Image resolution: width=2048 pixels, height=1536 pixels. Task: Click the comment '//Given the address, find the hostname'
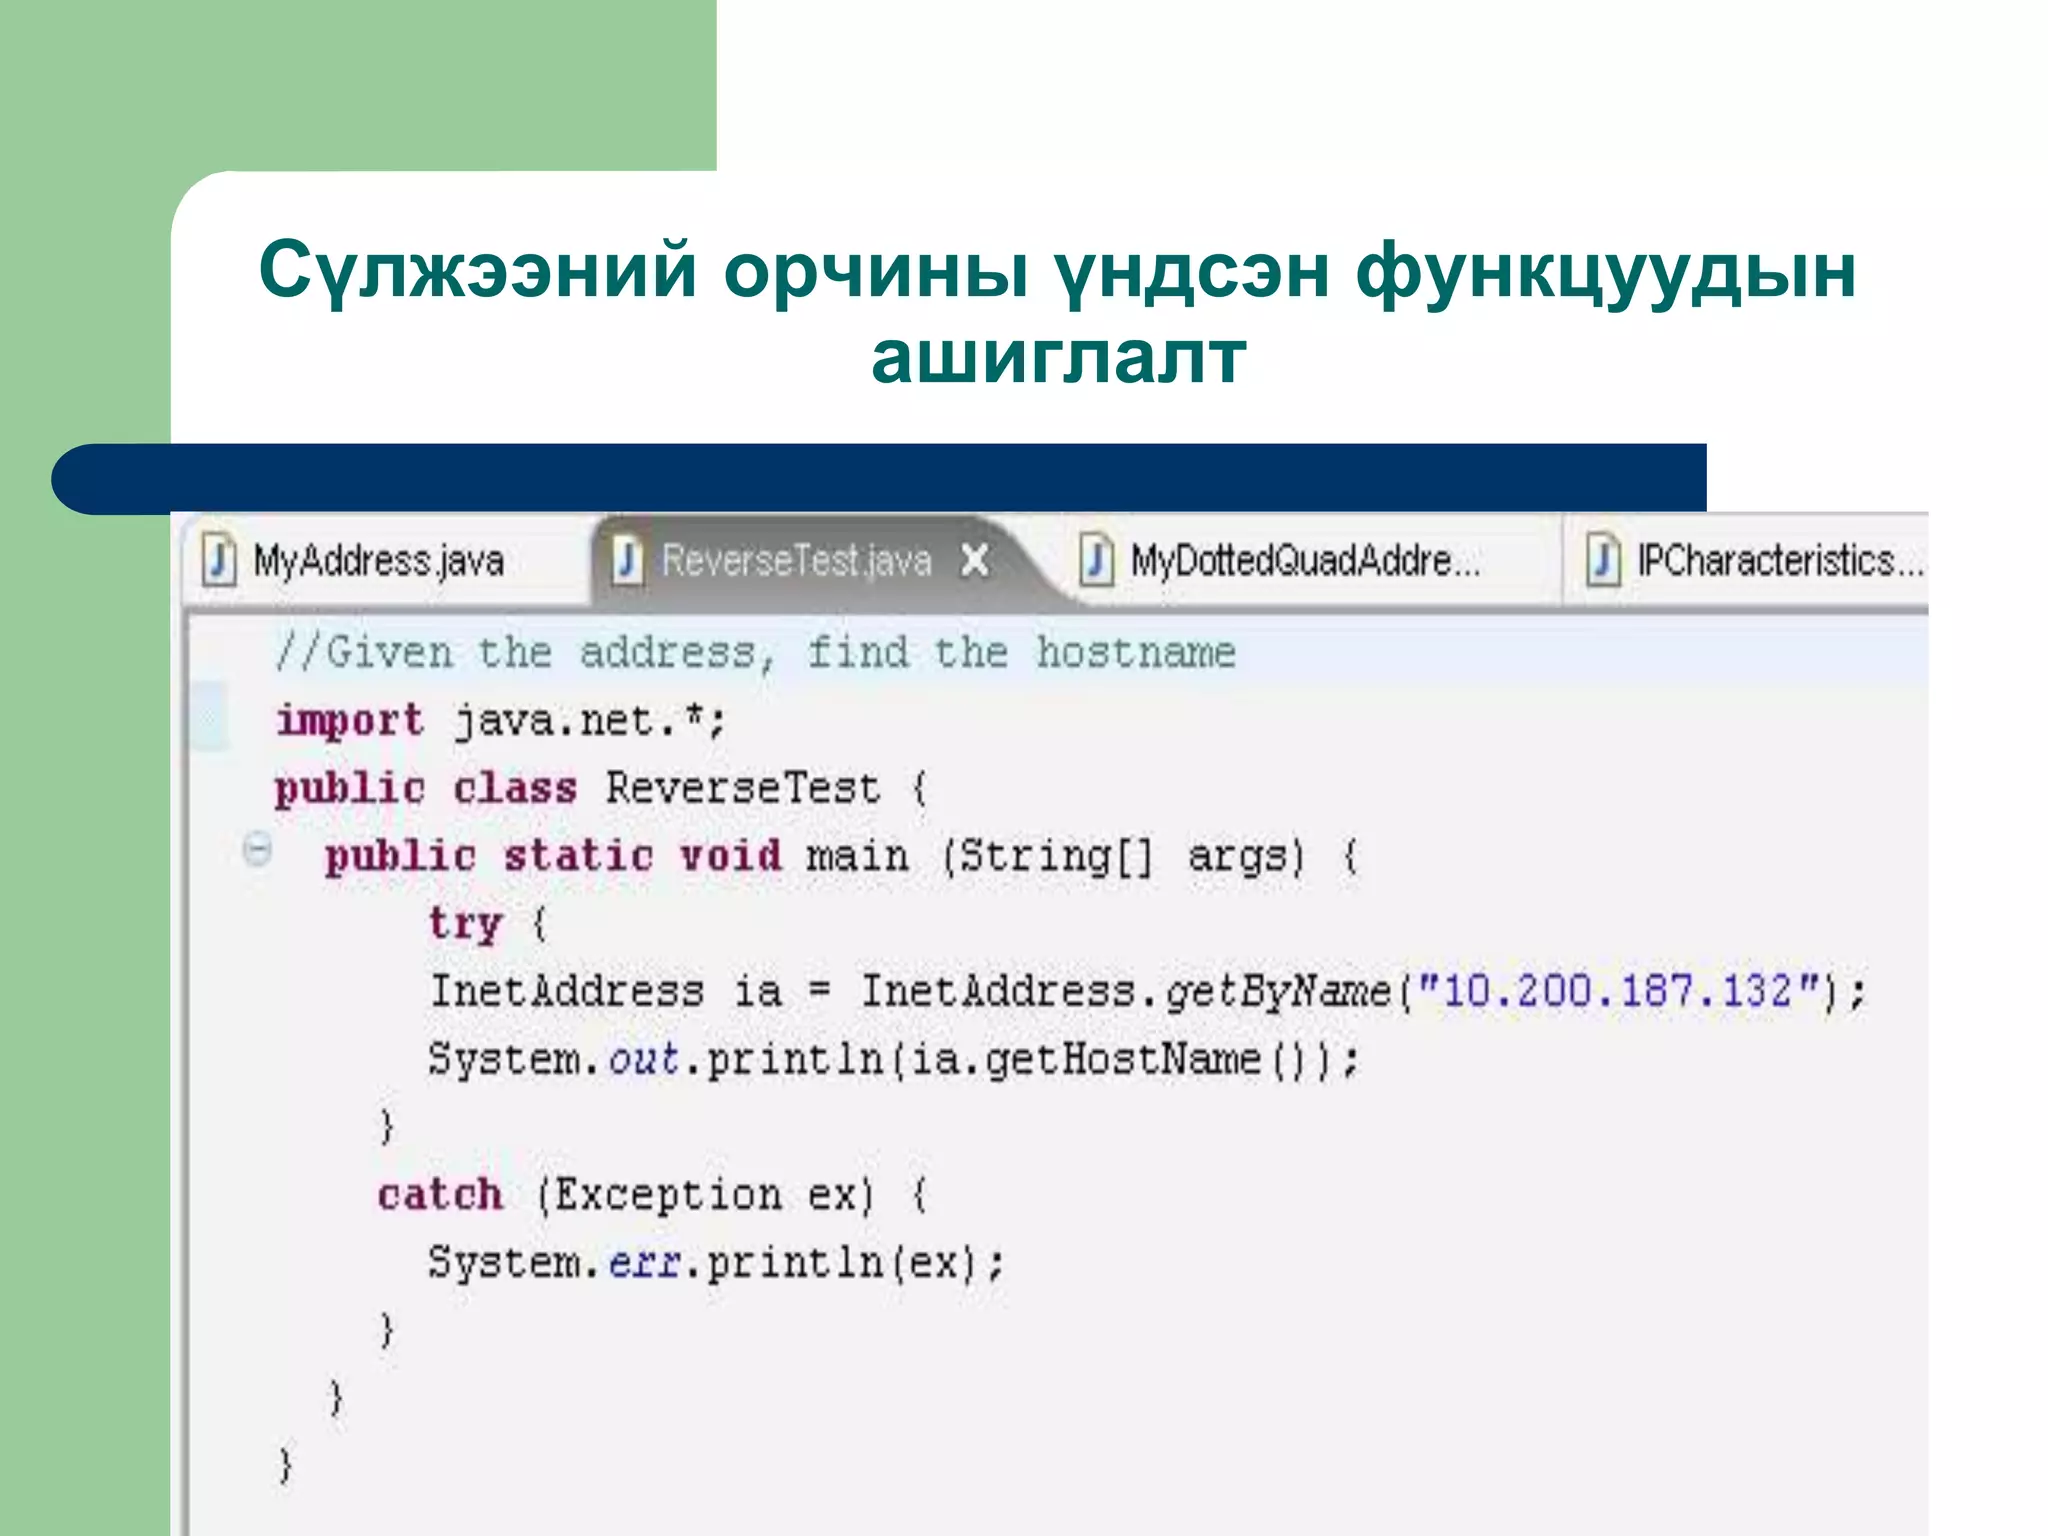point(756,653)
